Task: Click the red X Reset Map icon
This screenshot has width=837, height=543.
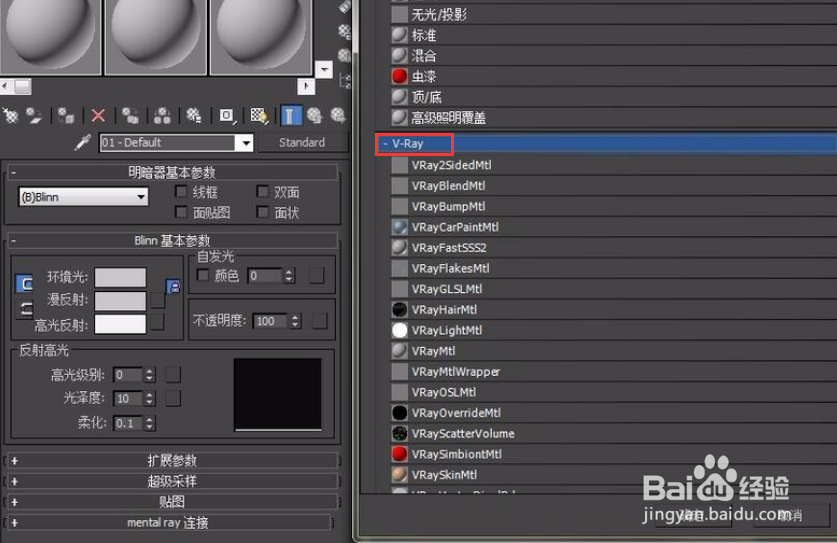Action: [x=98, y=115]
